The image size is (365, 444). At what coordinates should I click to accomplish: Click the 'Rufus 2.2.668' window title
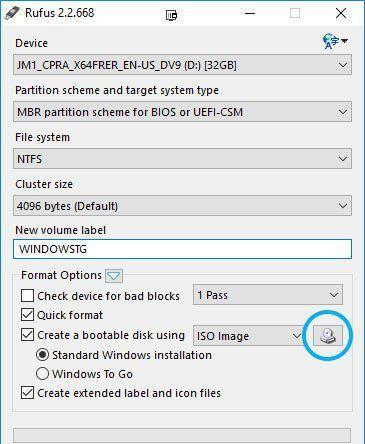click(60, 13)
